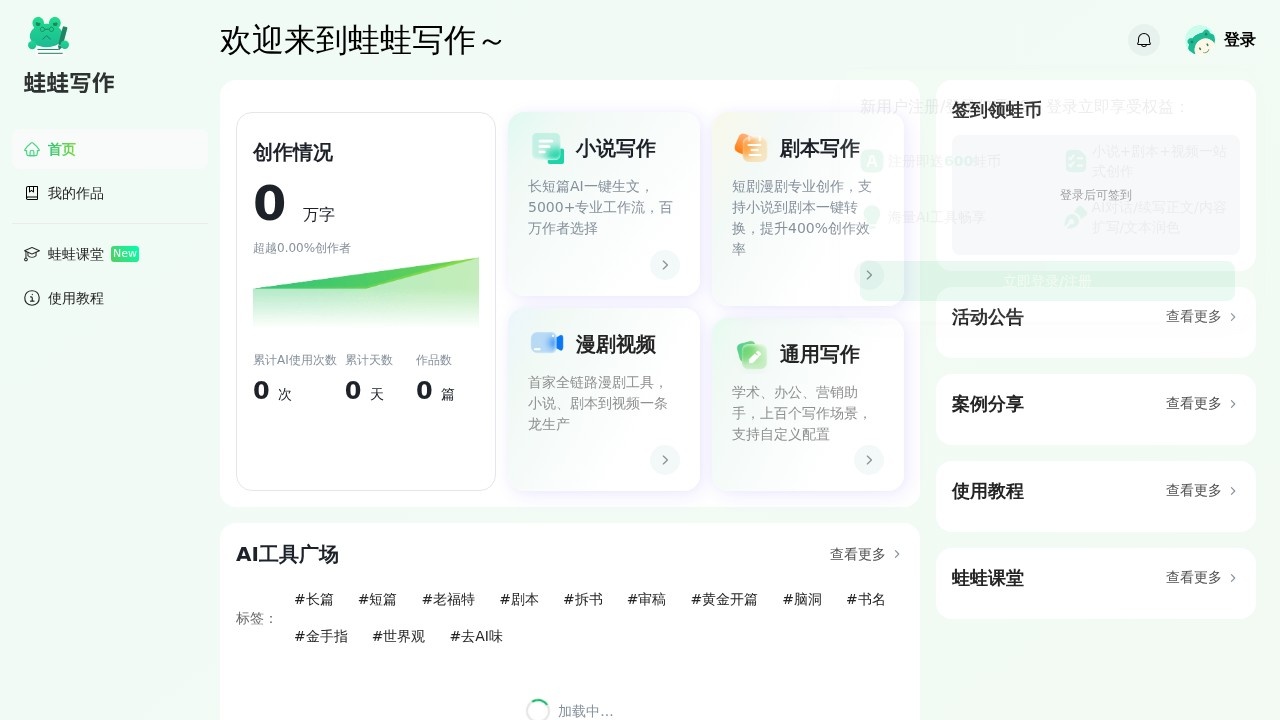Click 查看更多 beside 活动公告
Image resolution: width=1280 pixels, height=720 pixels.
(x=1202, y=317)
